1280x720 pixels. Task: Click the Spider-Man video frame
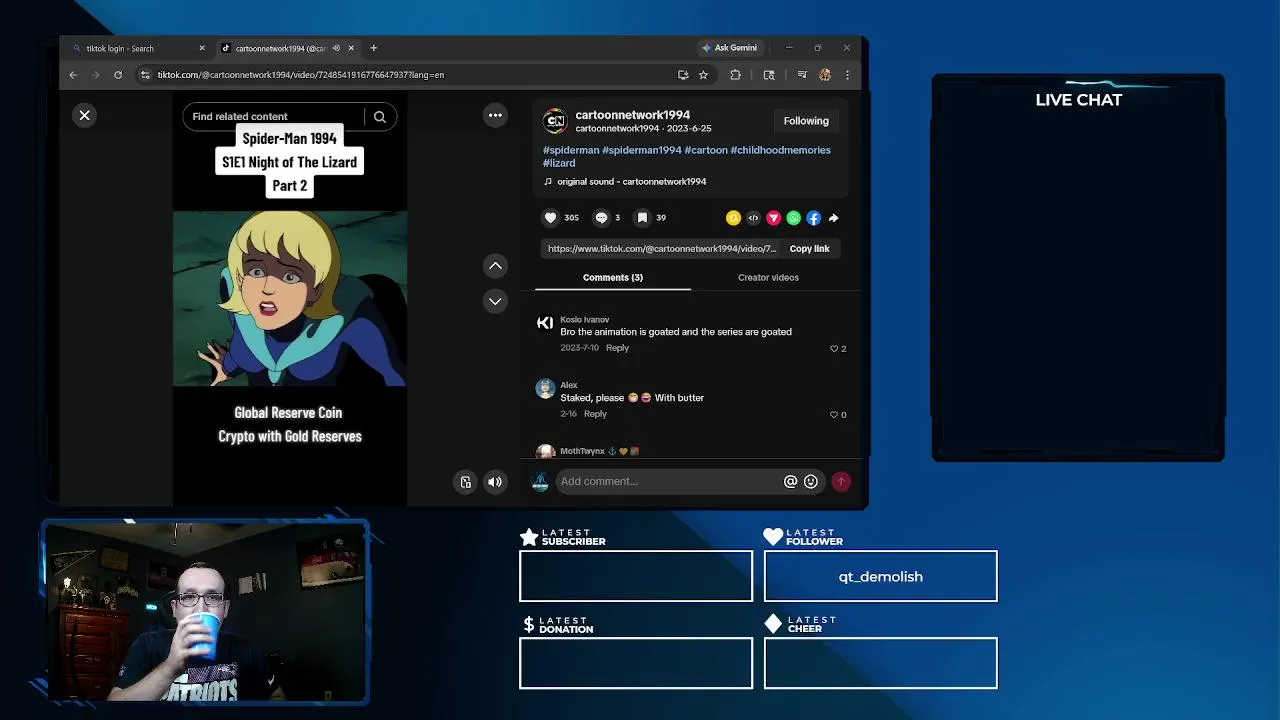tap(290, 298)
